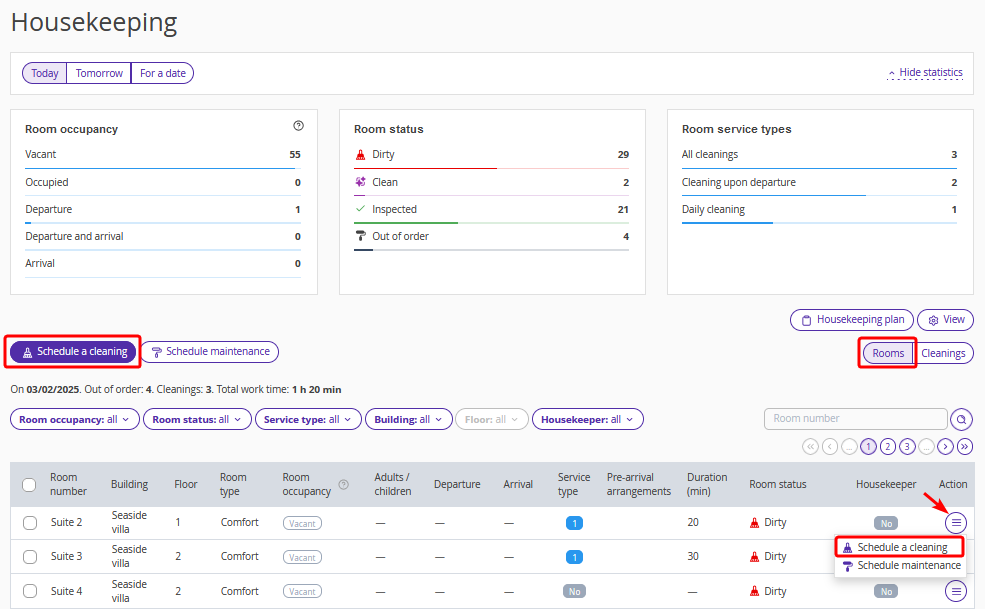Open the action menu icon for Suite 2

[956, 522]
